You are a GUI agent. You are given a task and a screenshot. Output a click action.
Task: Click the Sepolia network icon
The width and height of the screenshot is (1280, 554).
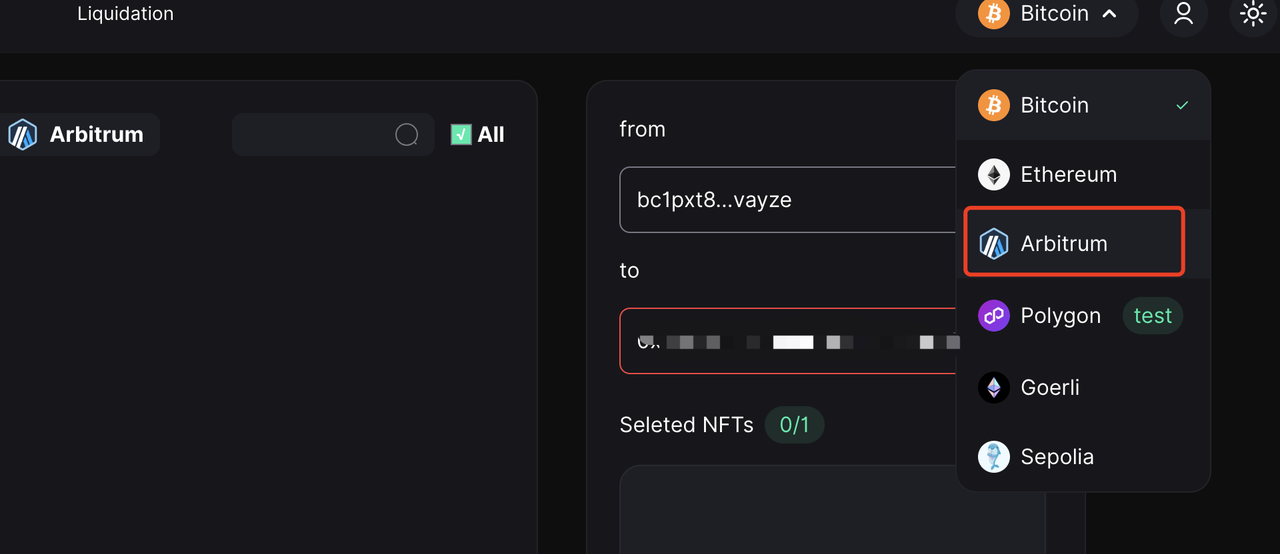click(x=994, y=457)
